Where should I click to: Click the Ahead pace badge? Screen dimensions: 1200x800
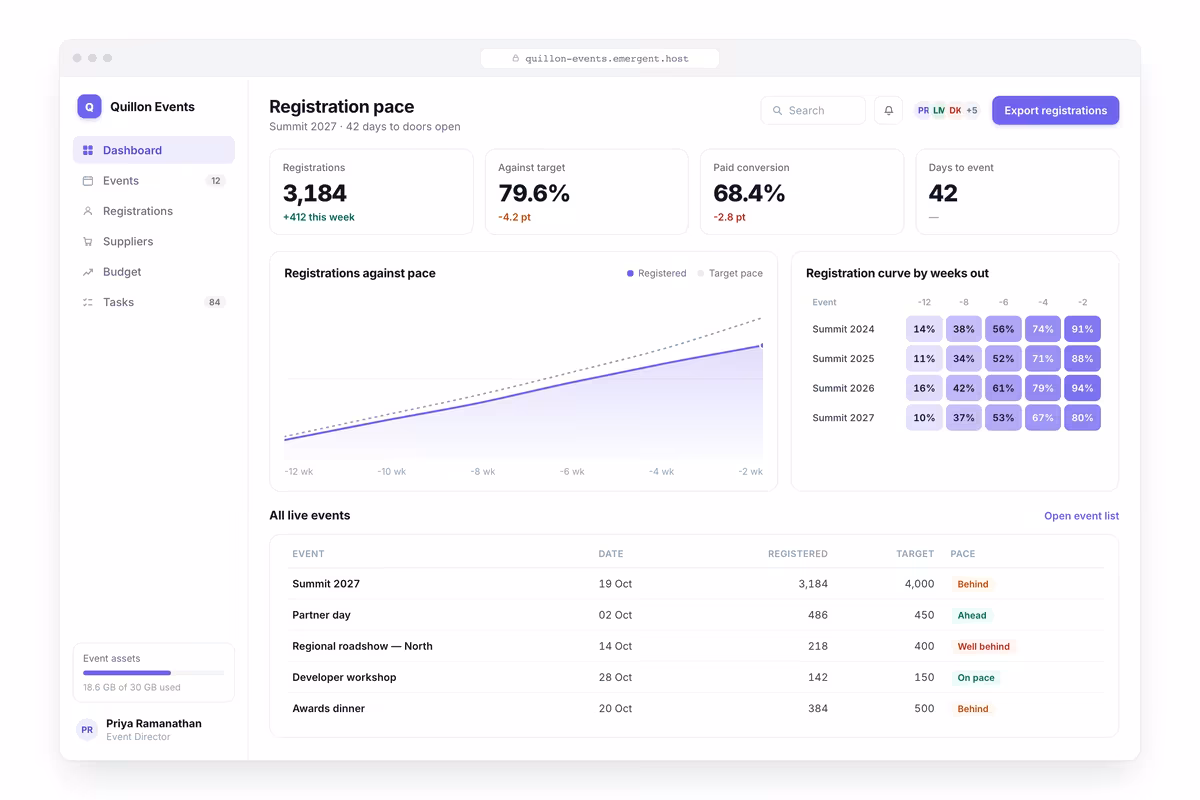click(972, 616)
